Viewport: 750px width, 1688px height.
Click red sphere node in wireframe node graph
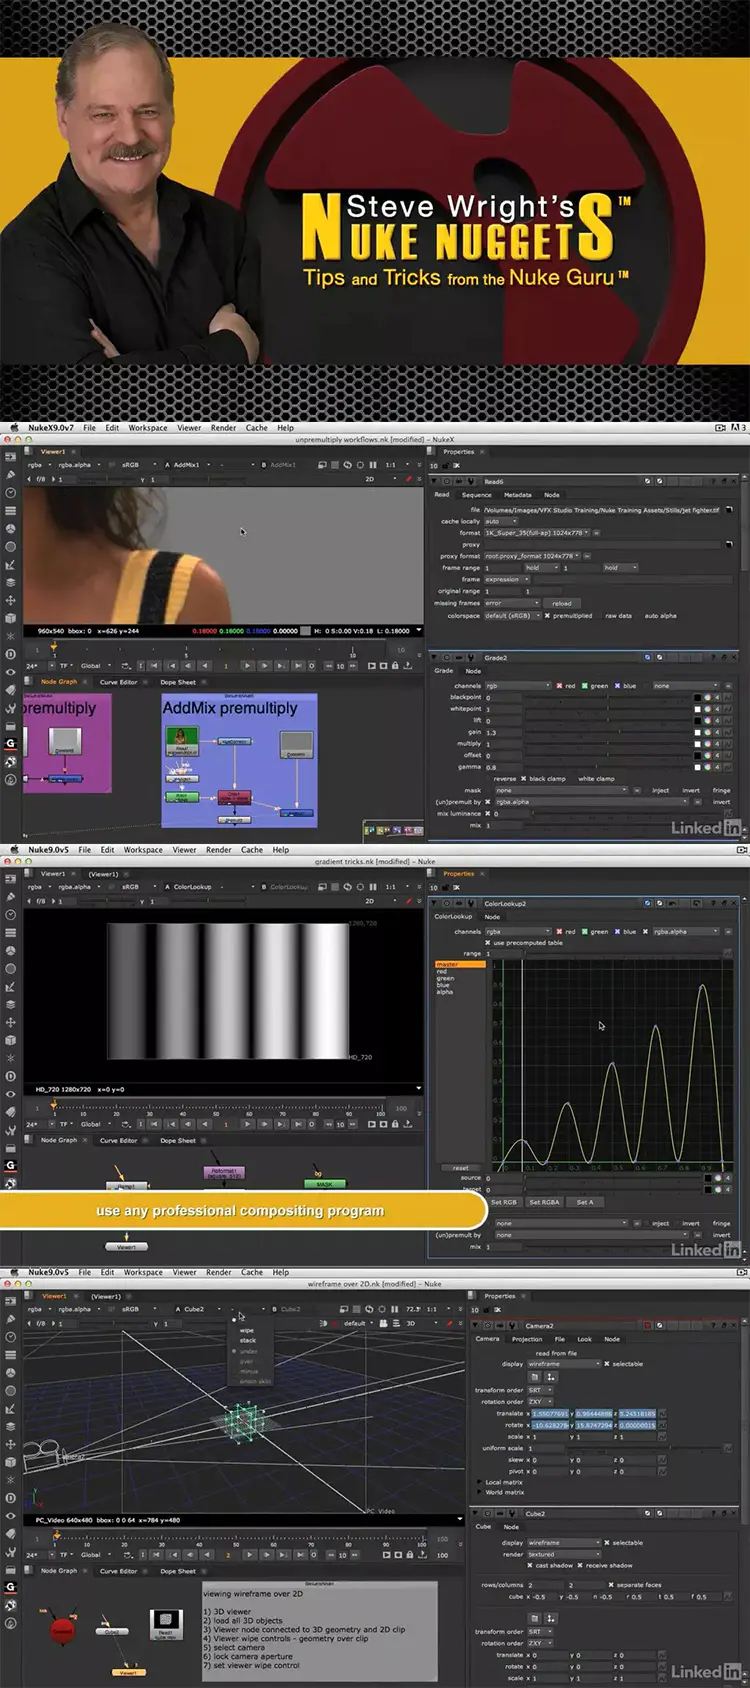tap(63, 1630)
